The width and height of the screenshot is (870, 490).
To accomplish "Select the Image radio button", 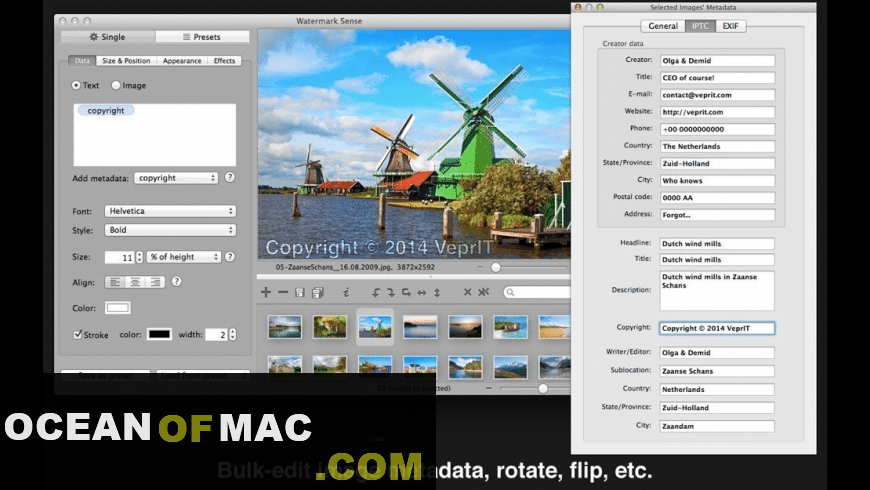I will 115,85.
